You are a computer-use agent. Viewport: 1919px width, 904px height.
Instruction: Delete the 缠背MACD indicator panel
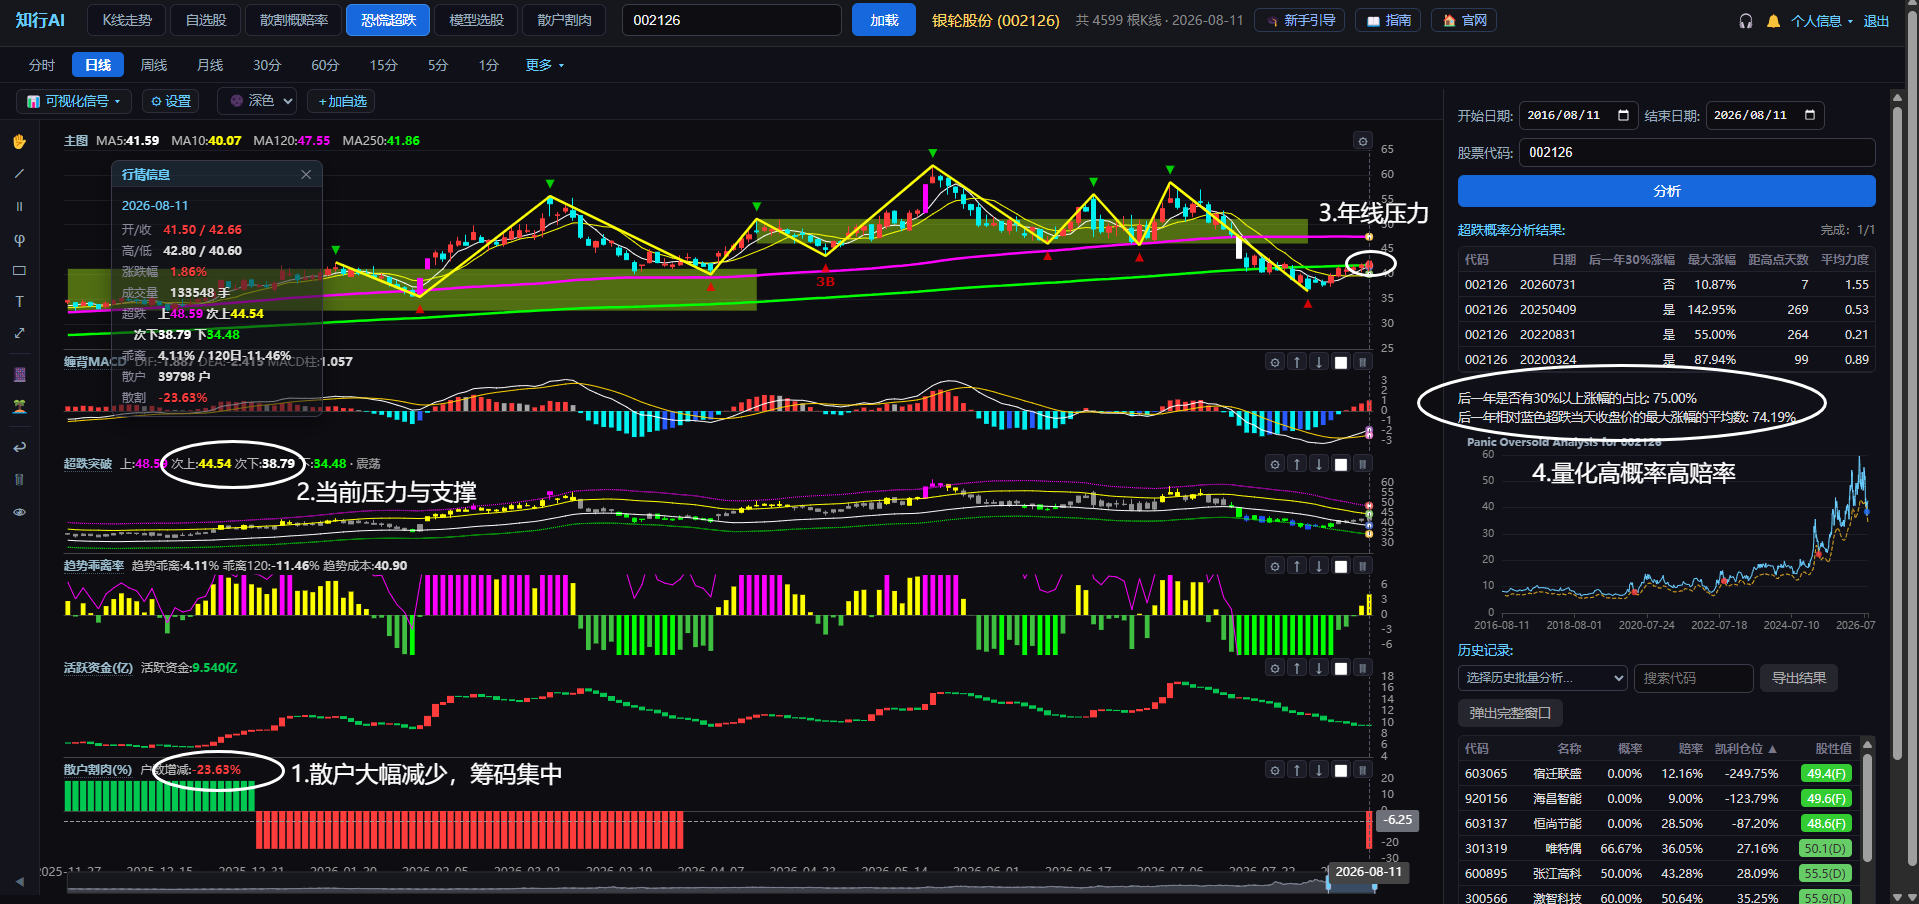pyautogui.click(x=1362, y=362)
